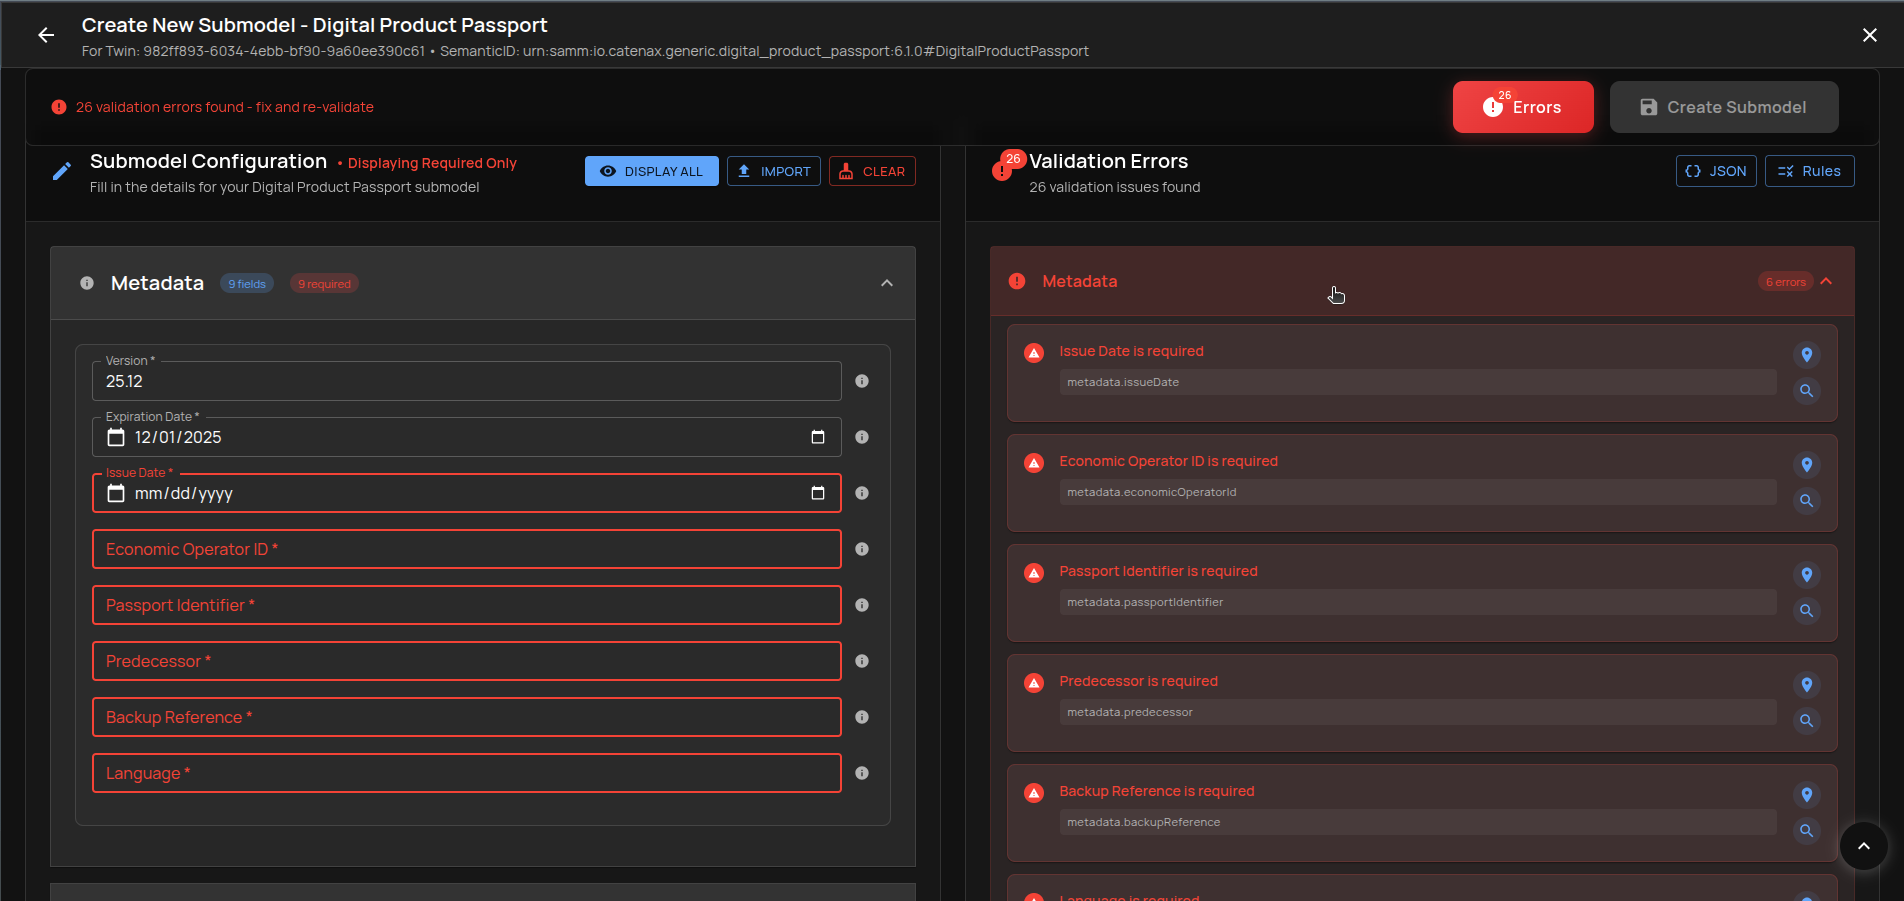This screenshot has height=901, width=1904.
Task: Collapse the Metadata configuration section
Action: (x=886, y=283)
